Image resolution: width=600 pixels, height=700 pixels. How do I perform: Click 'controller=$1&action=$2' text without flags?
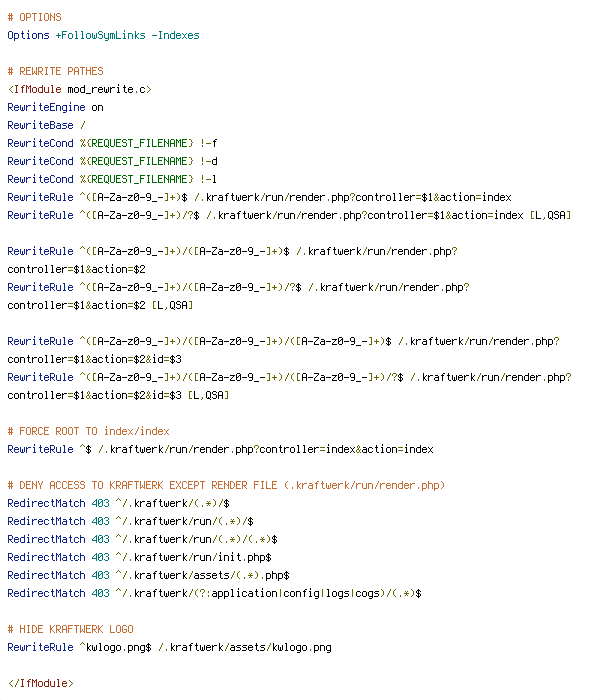click(76, 269)
